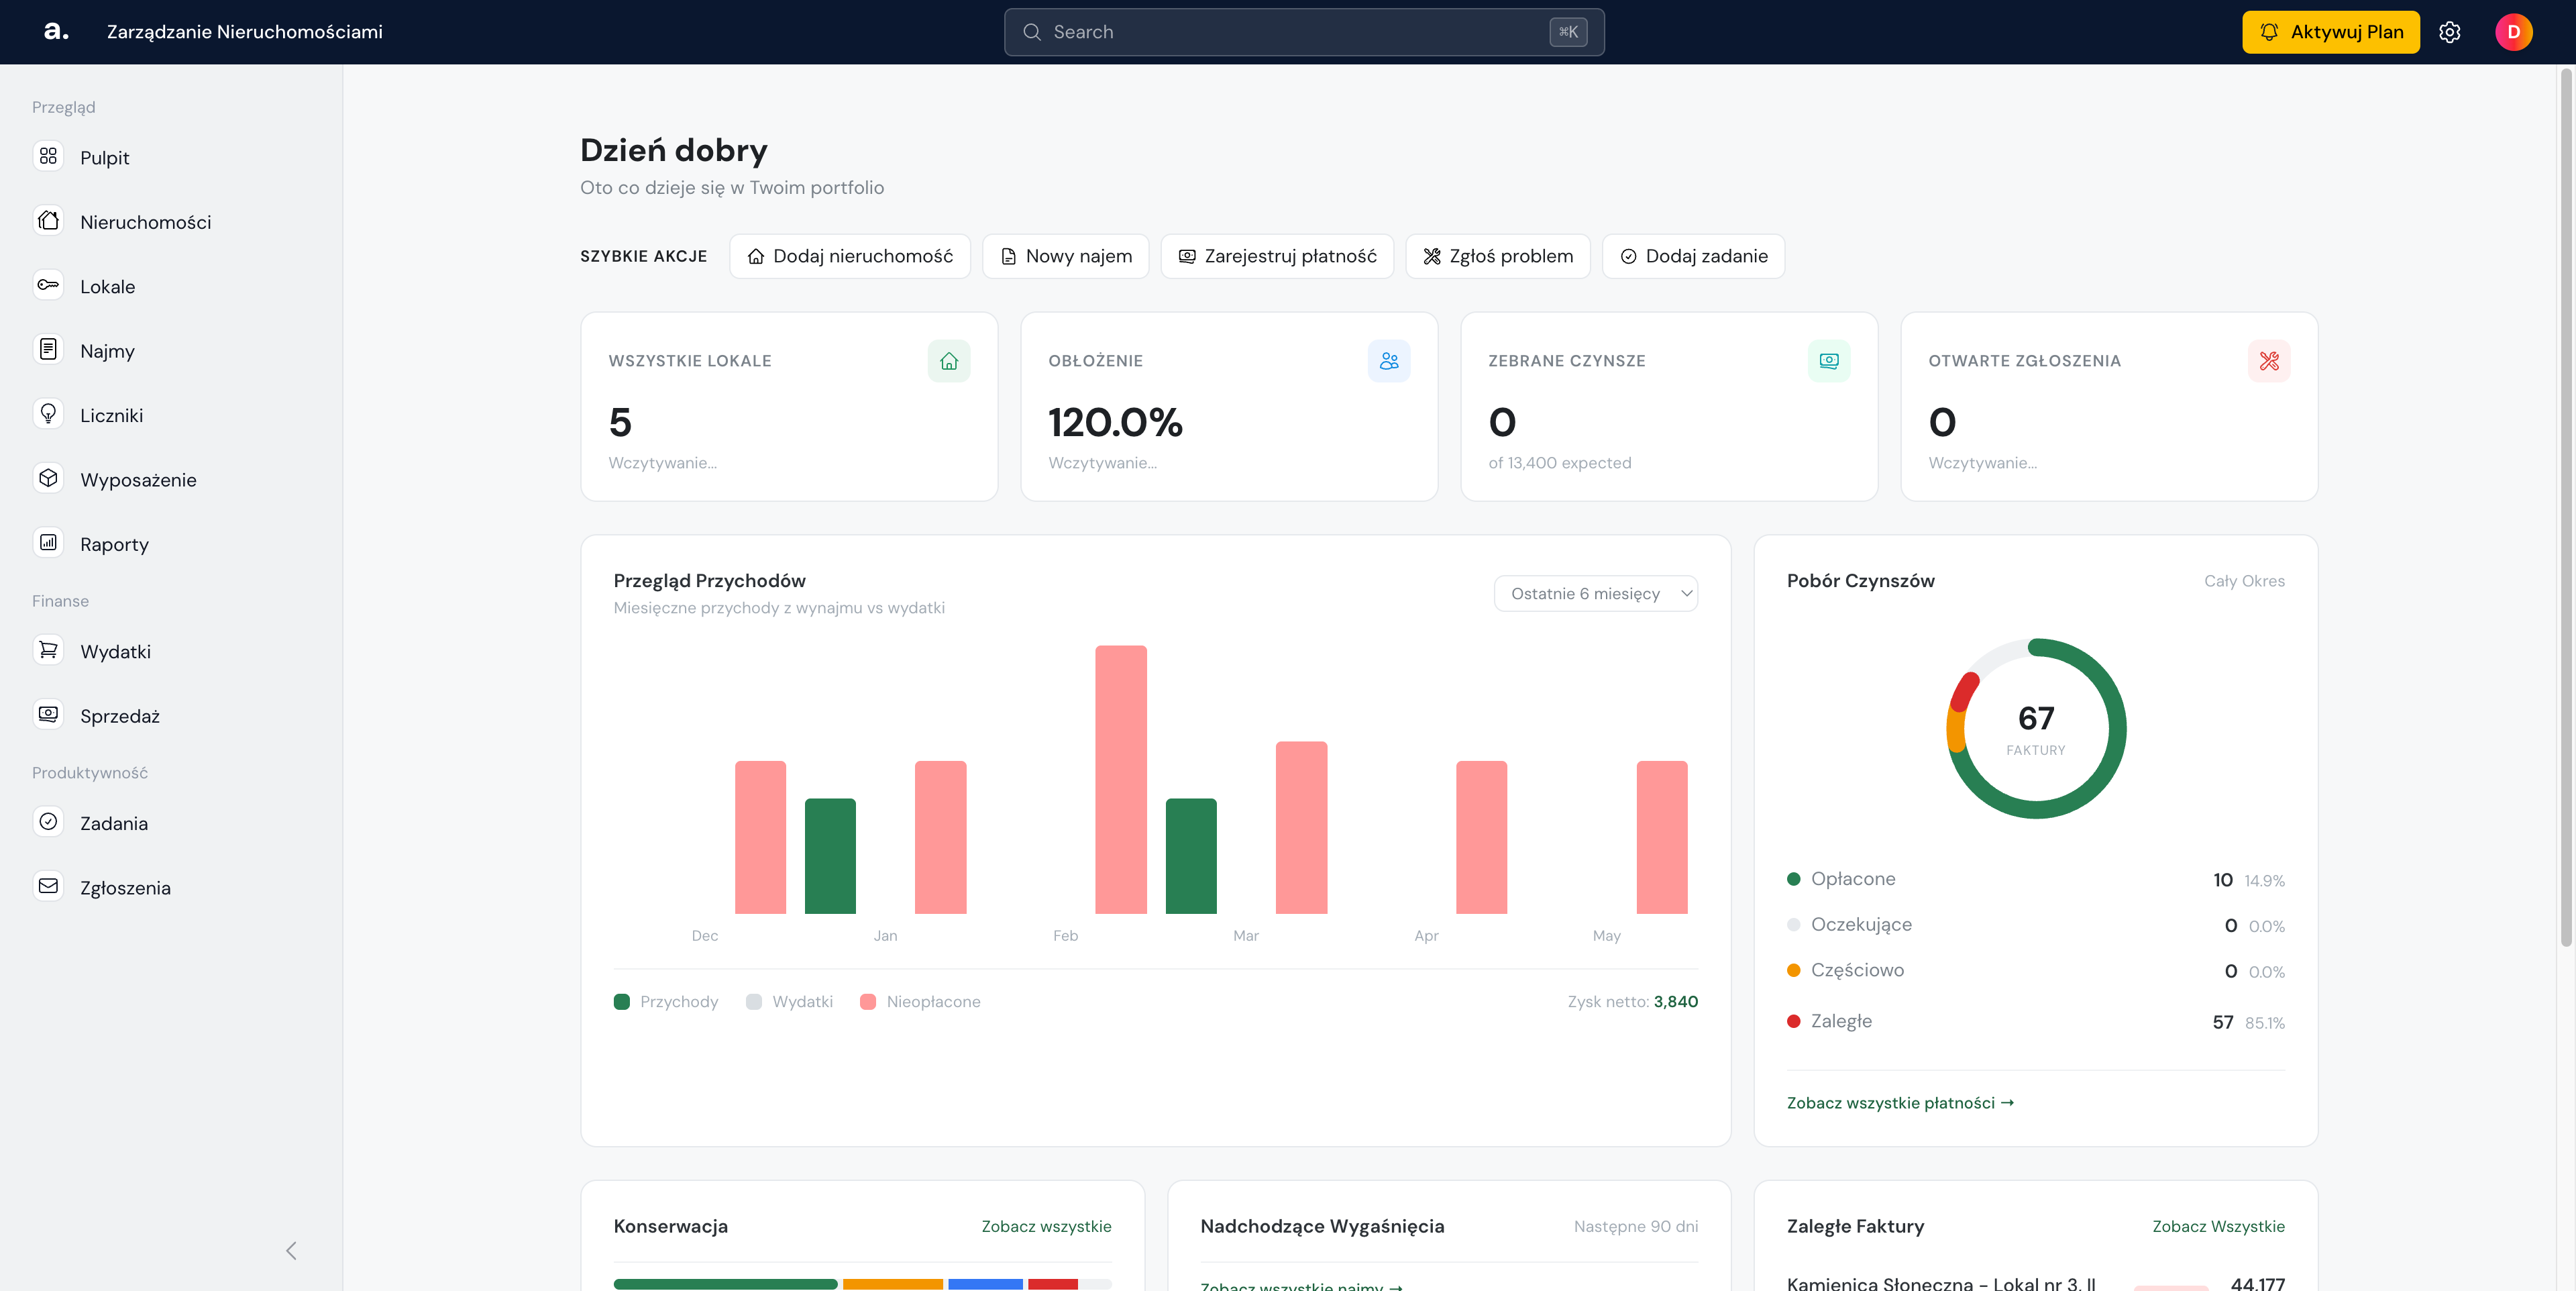Open the settings gear icon
Viewport: 2576px width, 1291px height.
[x=2449, y=32]
